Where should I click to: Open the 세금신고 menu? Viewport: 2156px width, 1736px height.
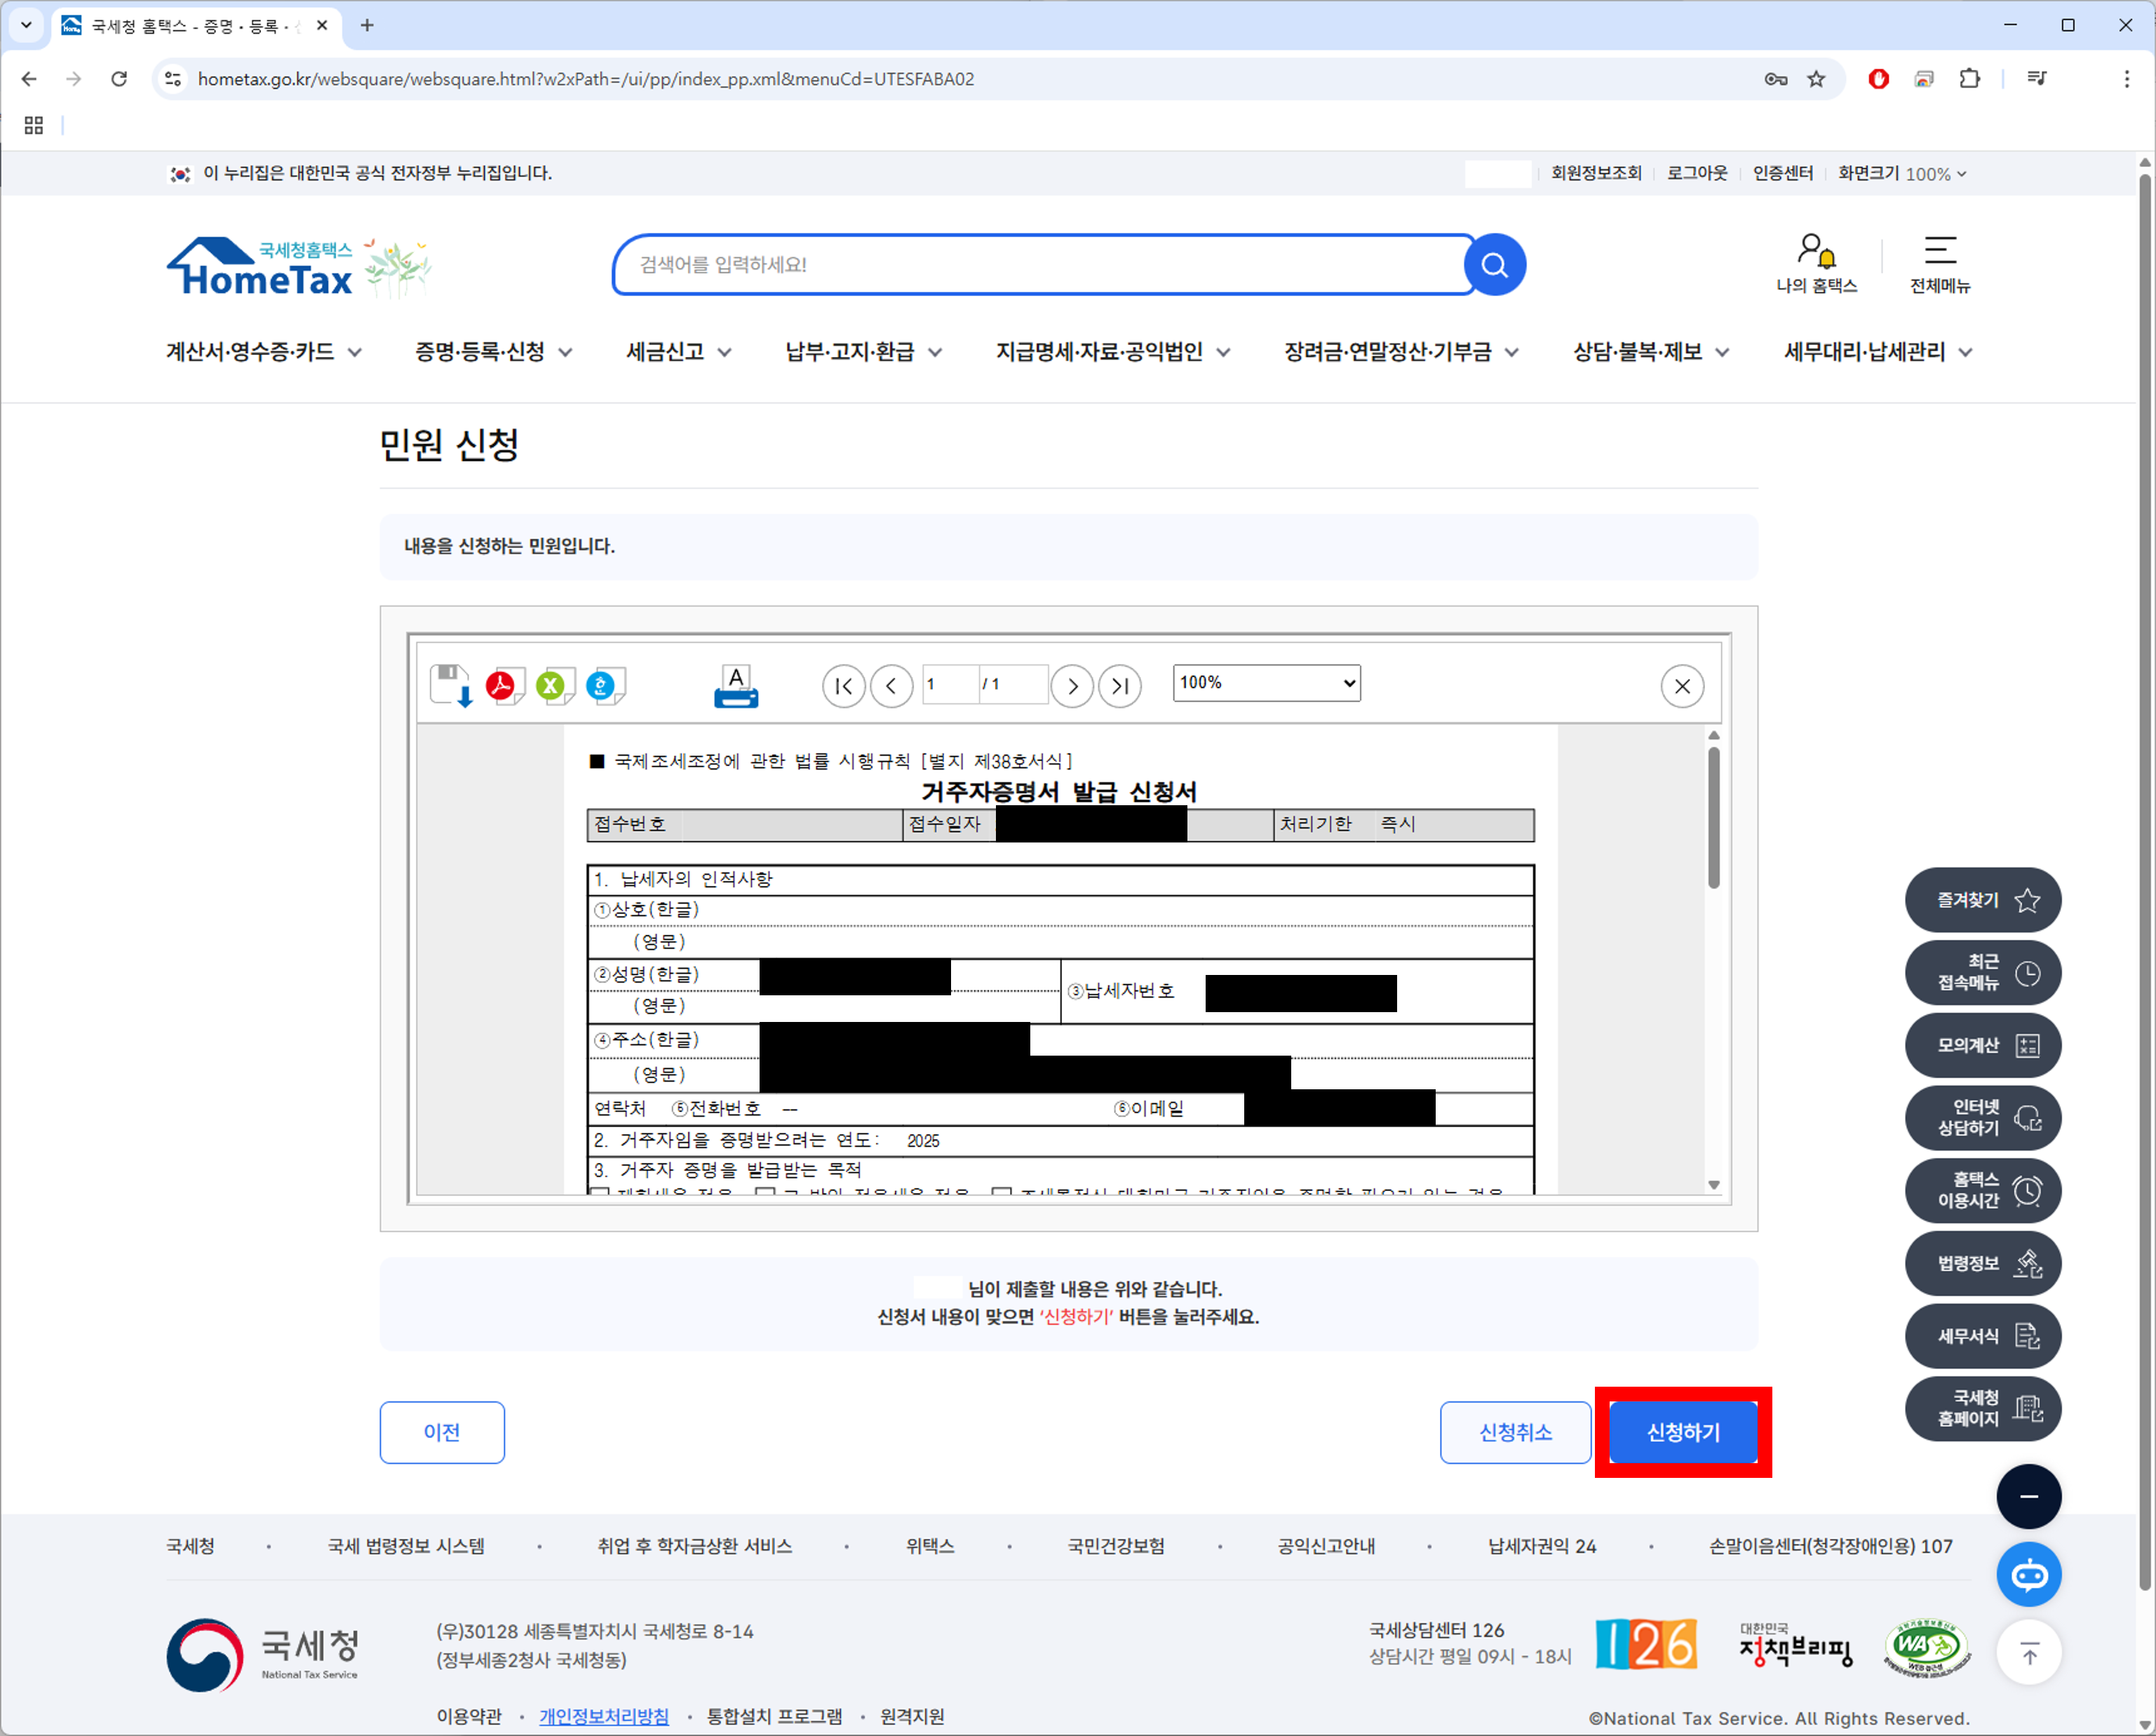coord(678,352)
